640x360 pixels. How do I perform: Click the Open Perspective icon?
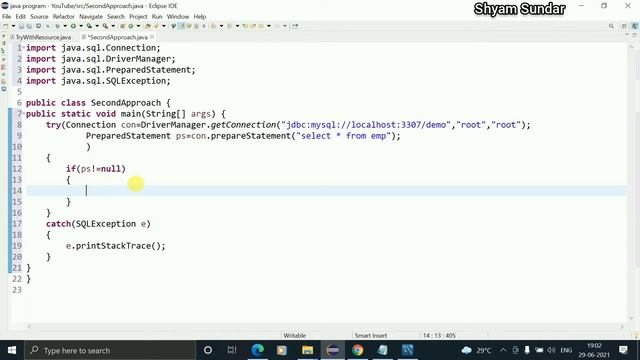[624, 26]
